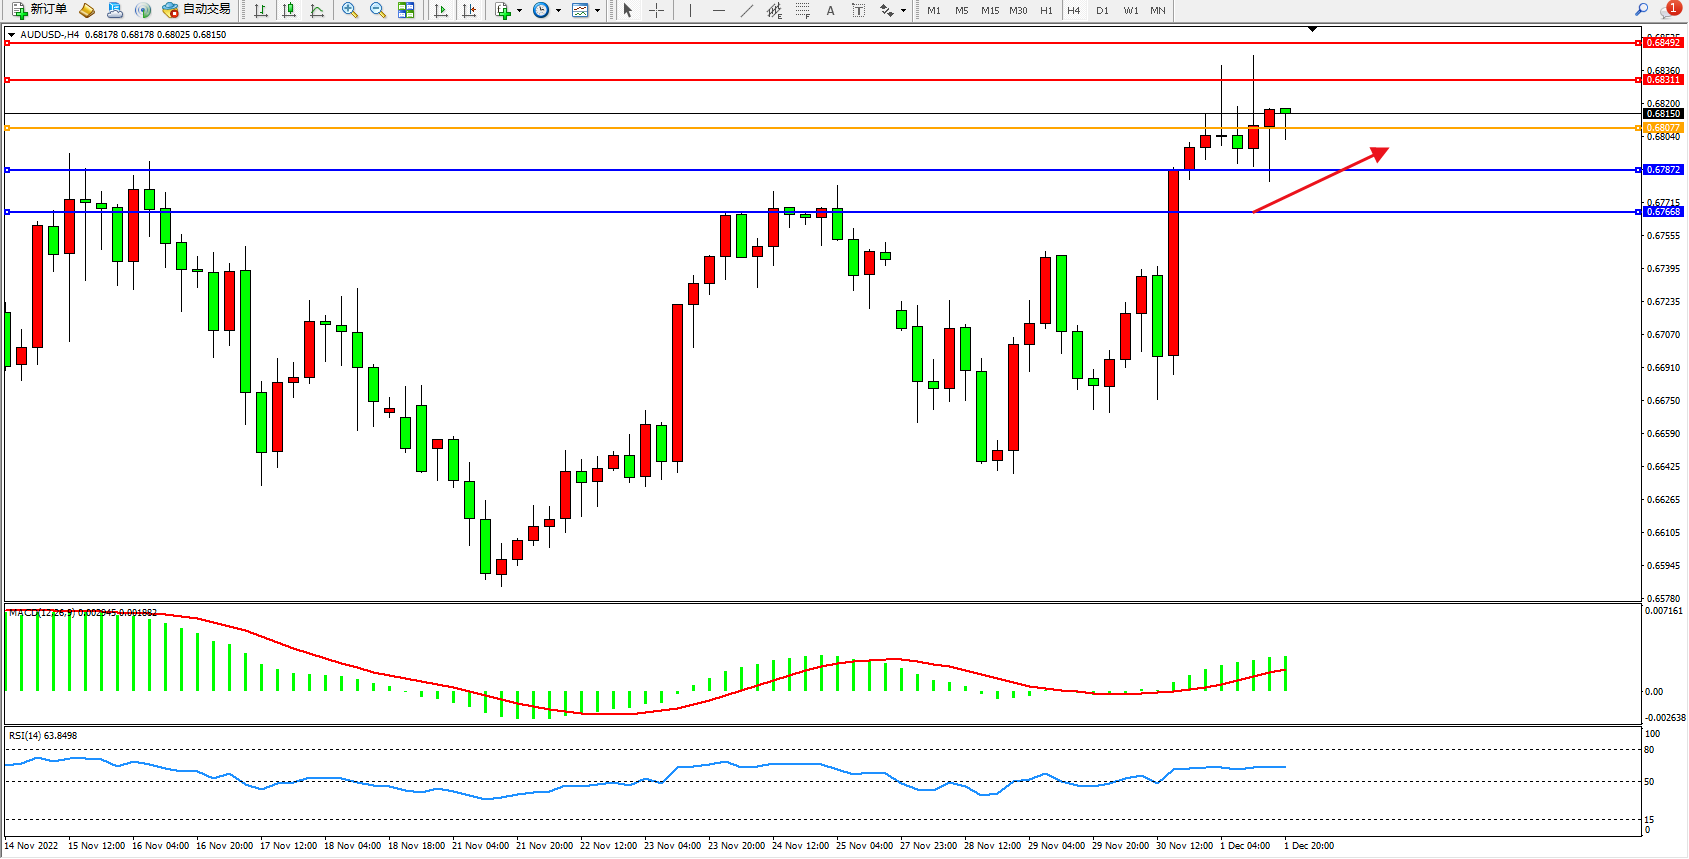Screen dimensions: 1689x859
Task: Click the tile windows icon
Action: 406,10
